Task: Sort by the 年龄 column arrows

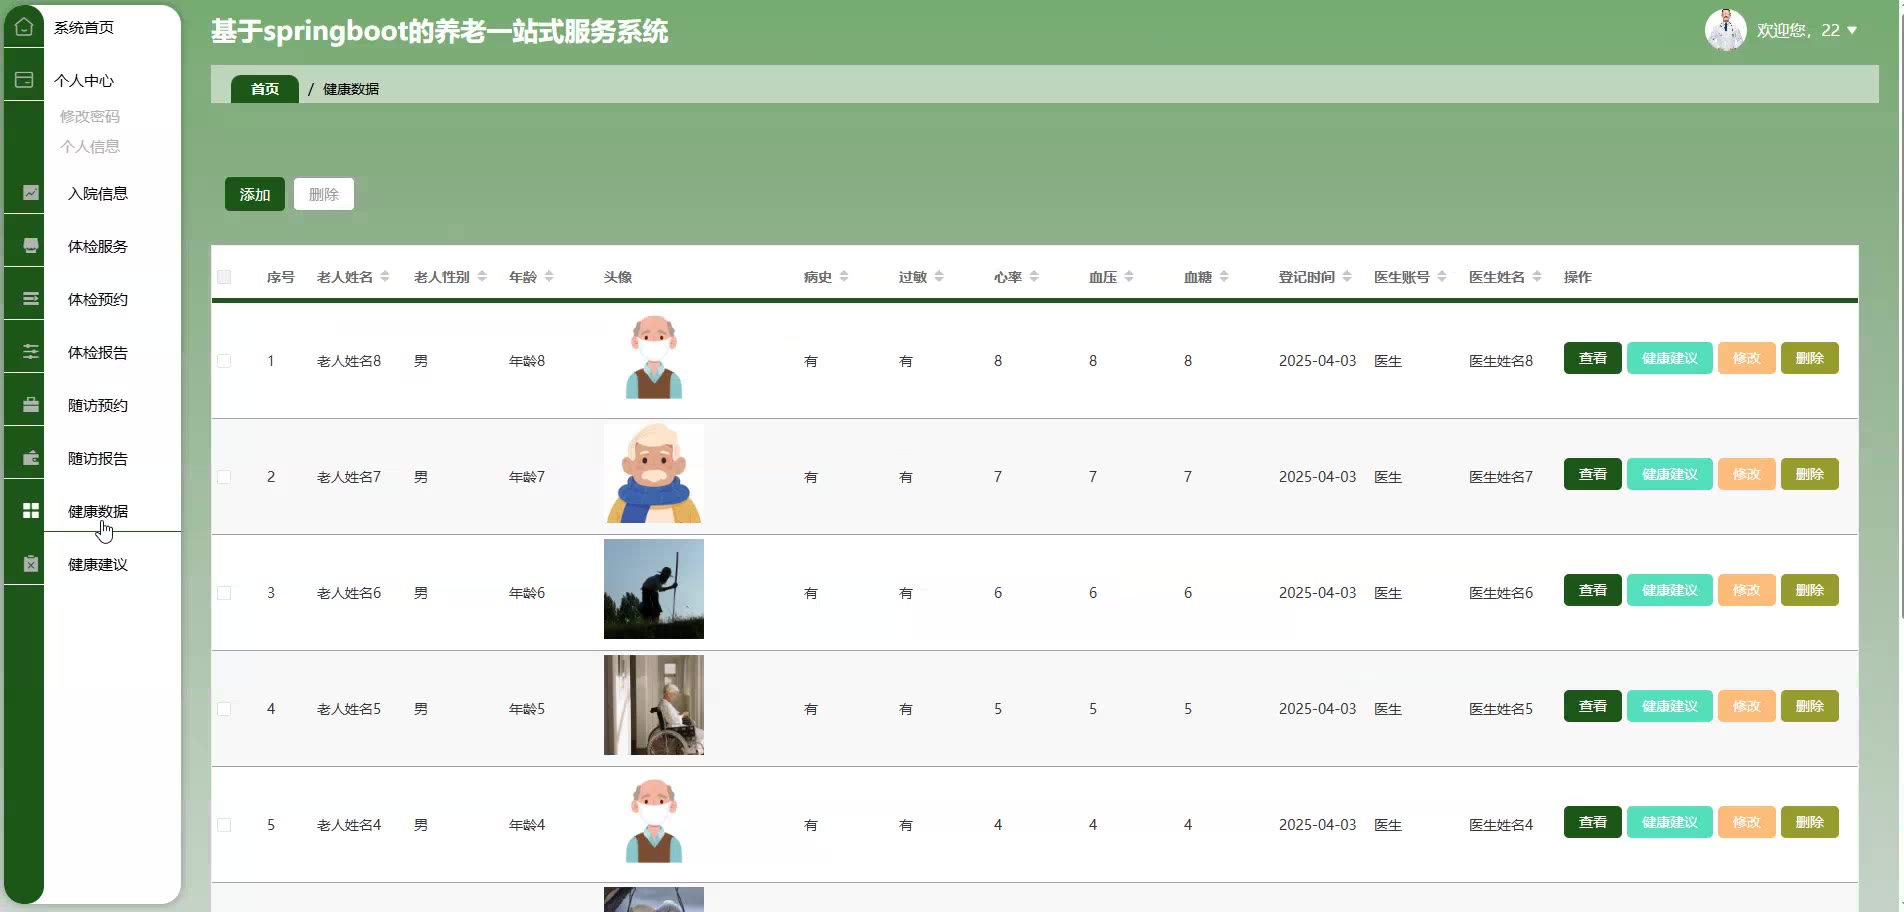Action: 549,277
